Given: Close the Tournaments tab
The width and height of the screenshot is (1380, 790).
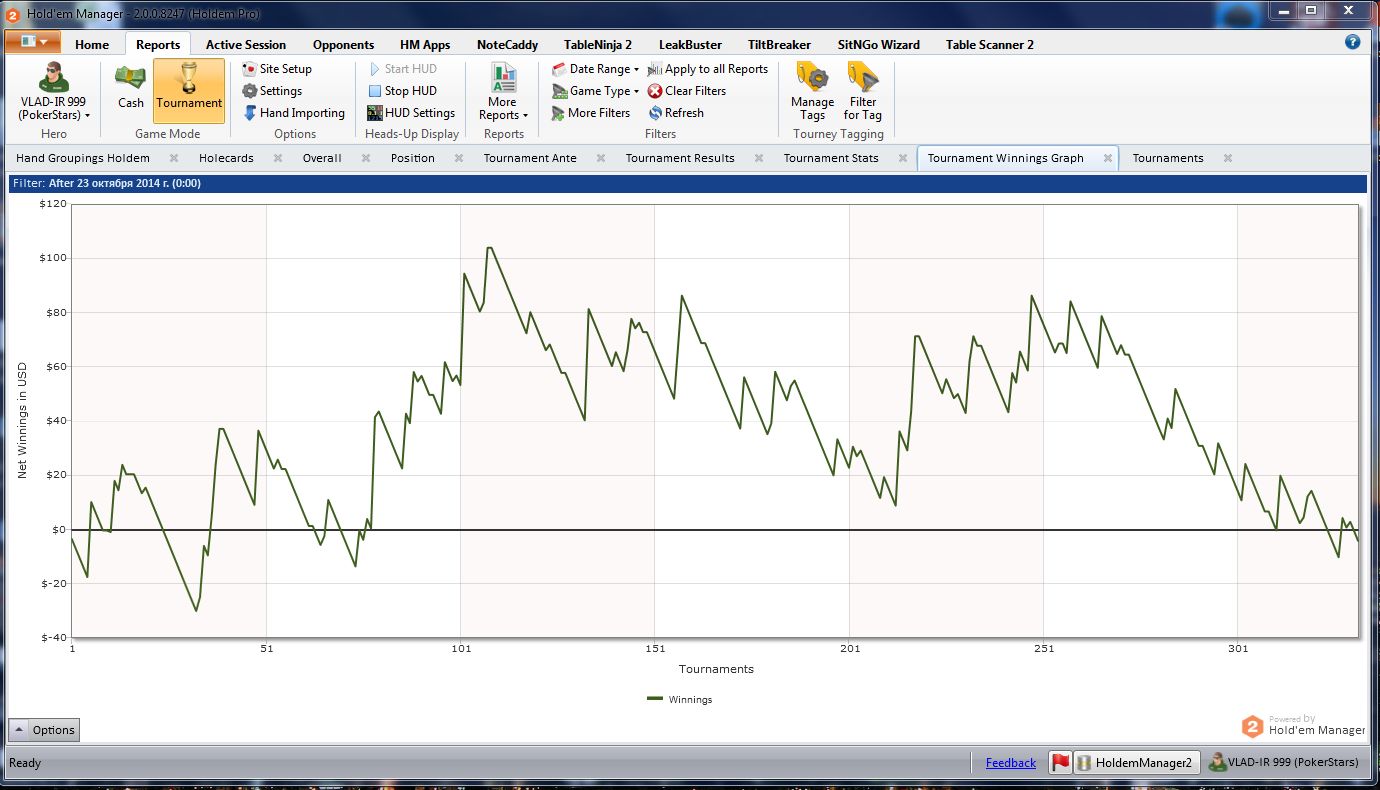Looking at the screenshot, I should point(1228,158).
